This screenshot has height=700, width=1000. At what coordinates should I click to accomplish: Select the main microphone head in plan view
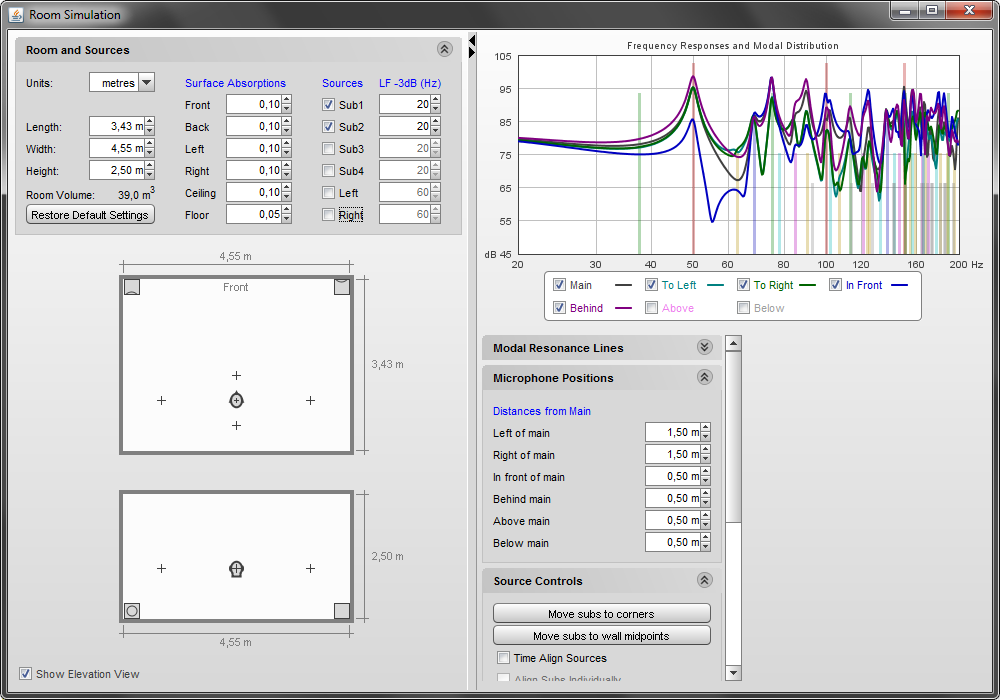pos(236,400)
